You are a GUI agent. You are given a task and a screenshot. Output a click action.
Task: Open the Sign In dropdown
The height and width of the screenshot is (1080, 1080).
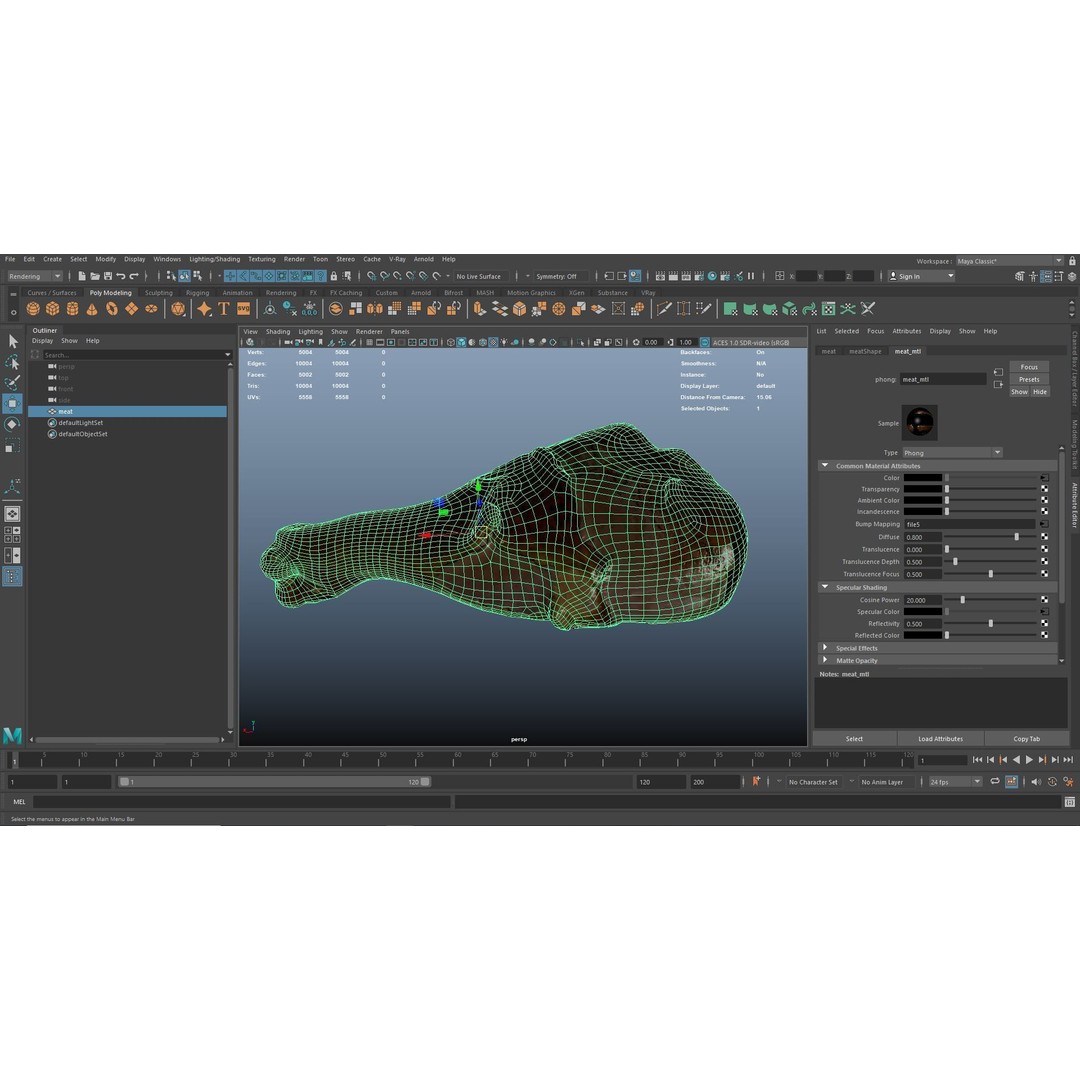pos(921,276)
